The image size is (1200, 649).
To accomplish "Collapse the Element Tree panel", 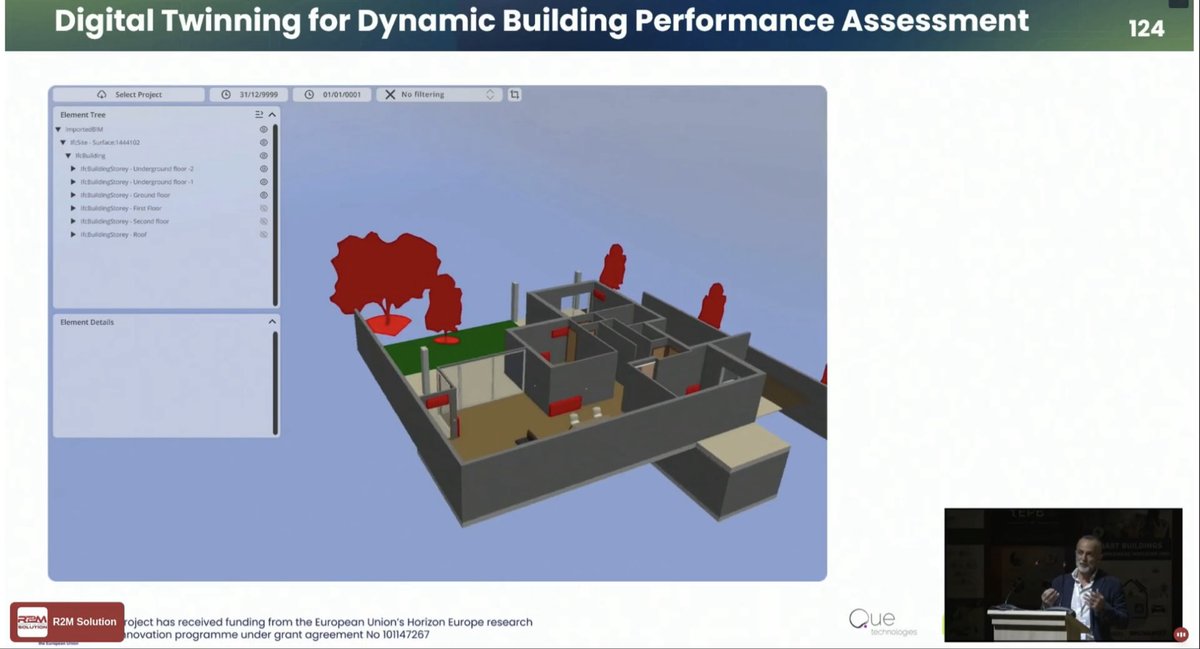I will 272,115.
